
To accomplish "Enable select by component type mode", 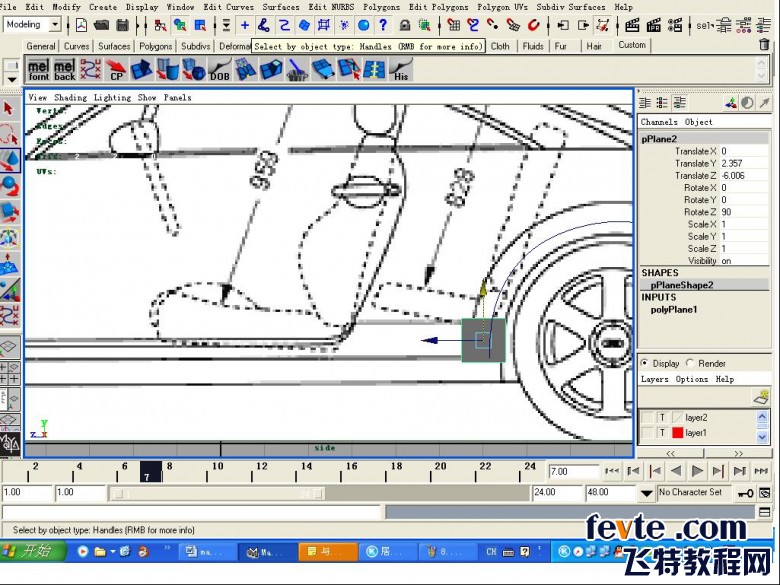I will click(200, 25).
